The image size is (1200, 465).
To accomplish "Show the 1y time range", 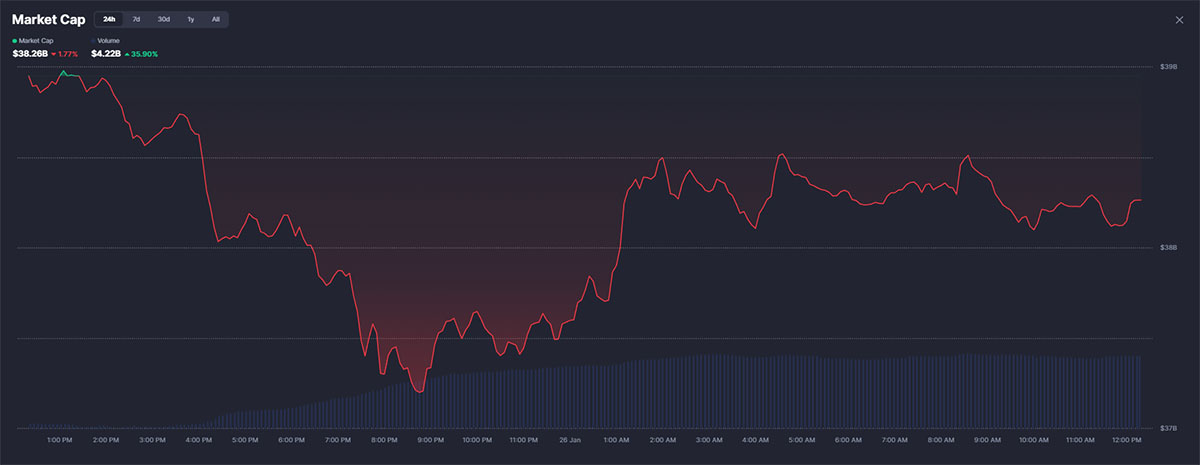I will [x=190, y=19].
